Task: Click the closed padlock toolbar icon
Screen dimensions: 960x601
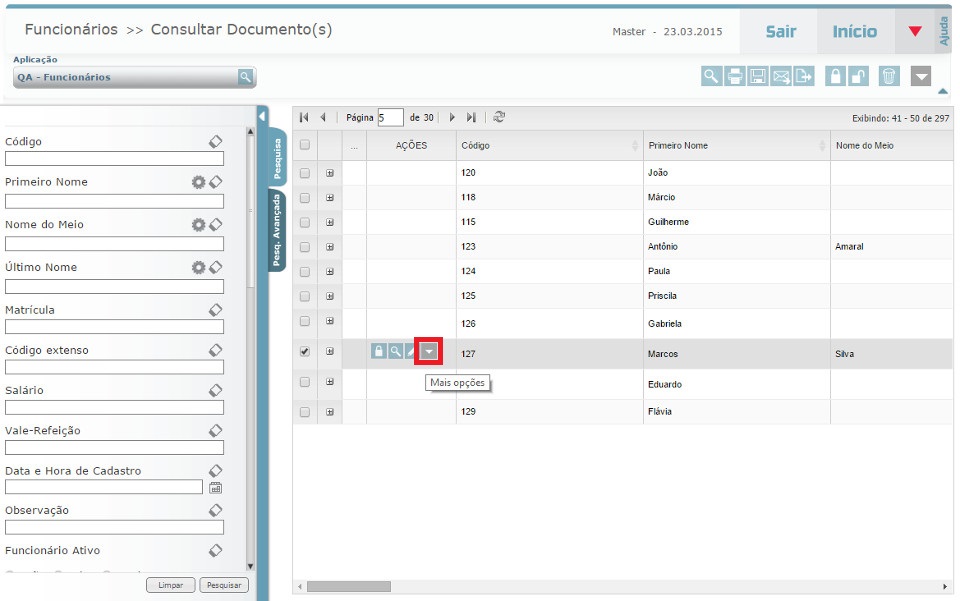Action: (835, 76)
